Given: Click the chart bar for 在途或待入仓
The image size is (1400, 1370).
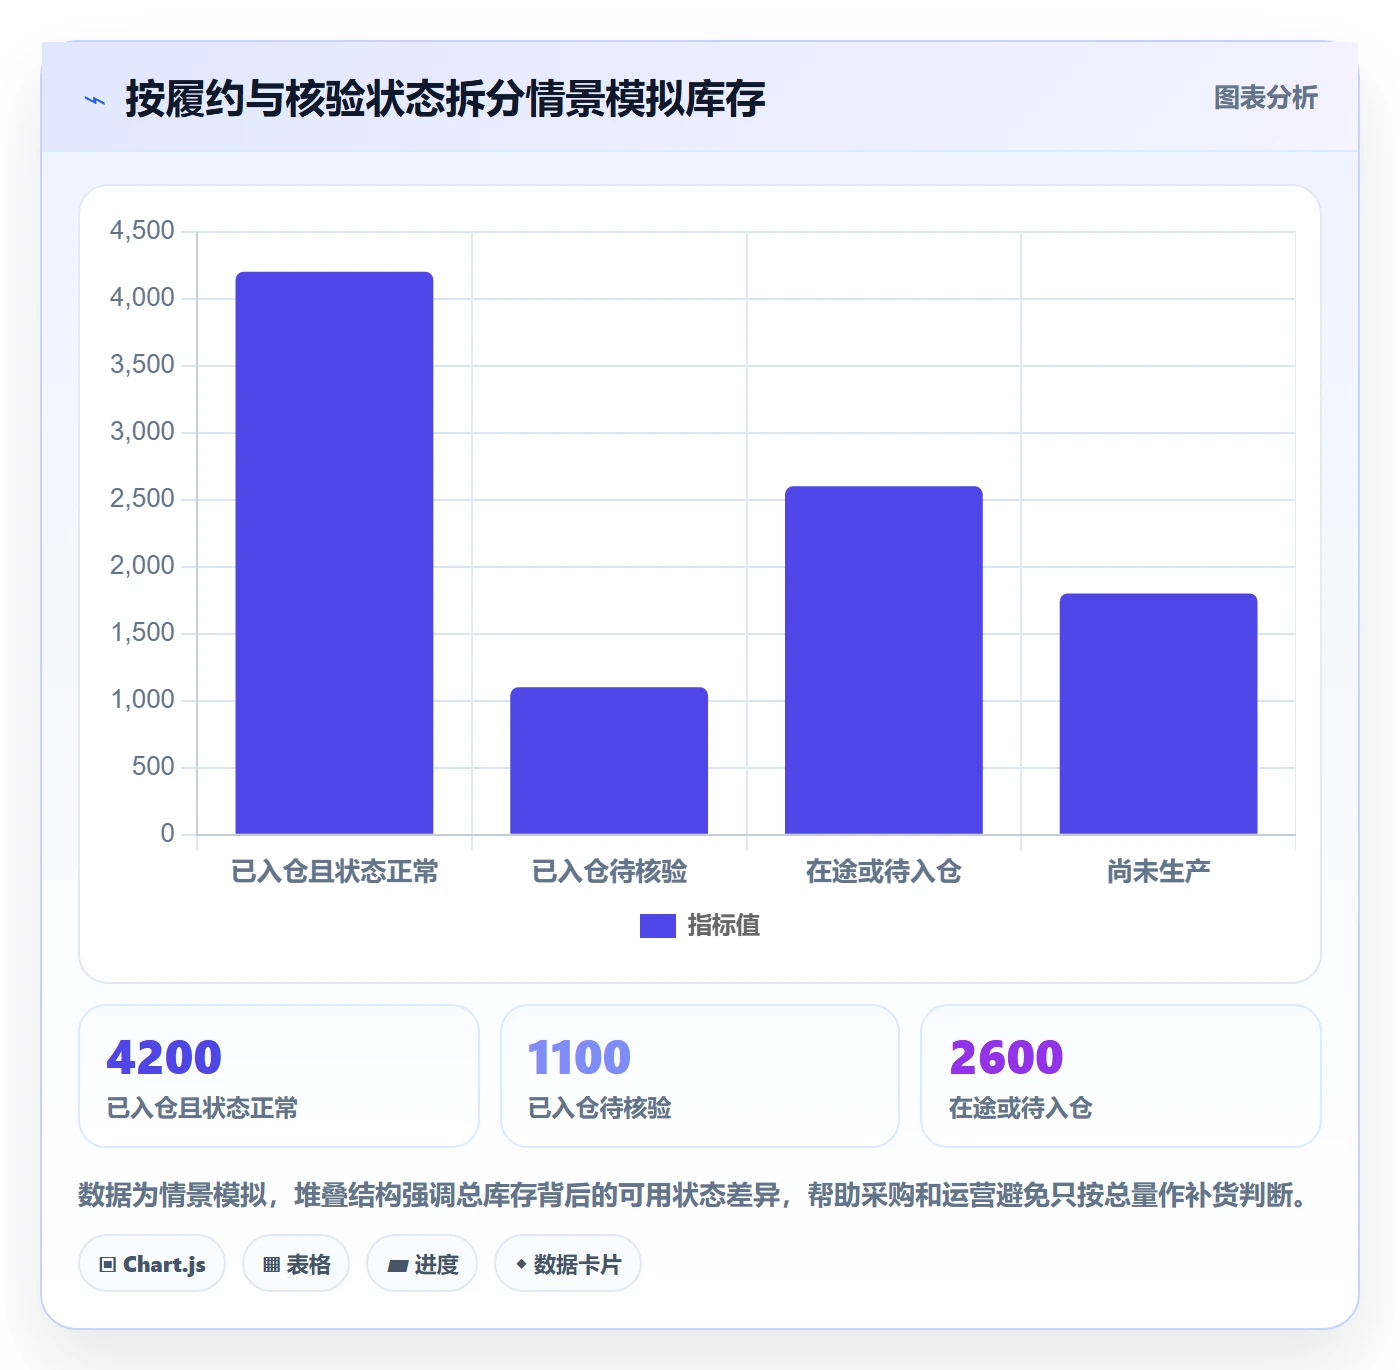Looking at the screenshot, I should click(x=884, y=660).
